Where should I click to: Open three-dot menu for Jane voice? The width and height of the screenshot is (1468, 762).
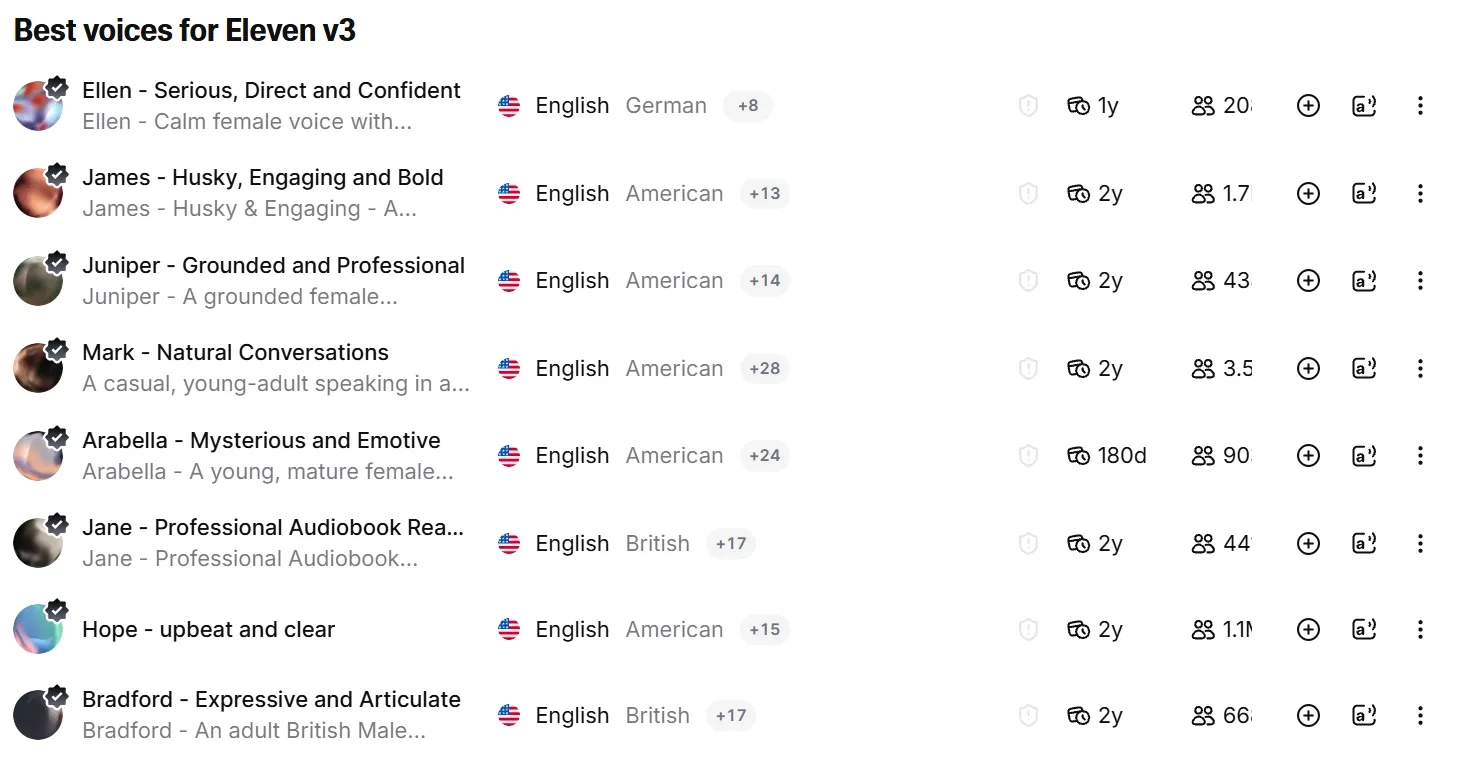[x=1420, y=544]
